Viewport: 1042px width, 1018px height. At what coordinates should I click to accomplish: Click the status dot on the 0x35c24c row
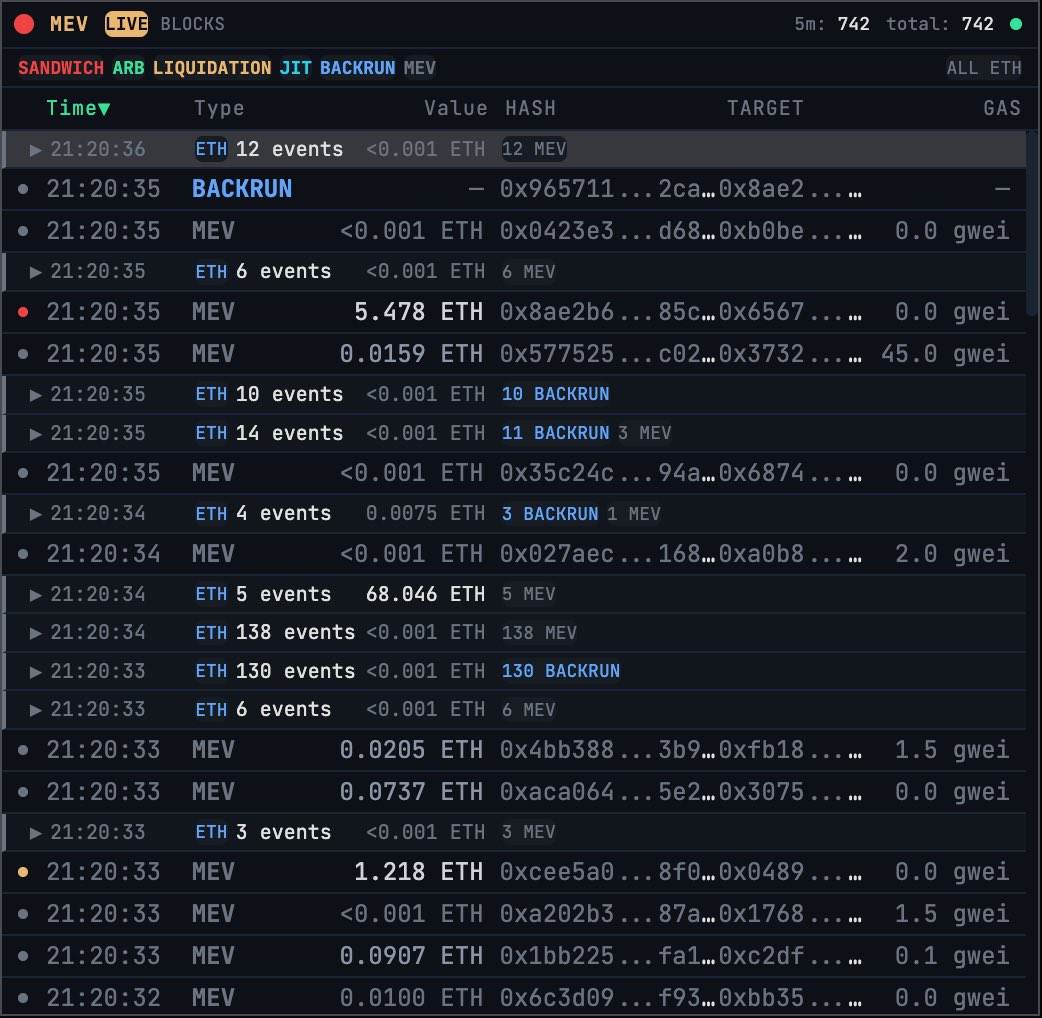(23, 473)
